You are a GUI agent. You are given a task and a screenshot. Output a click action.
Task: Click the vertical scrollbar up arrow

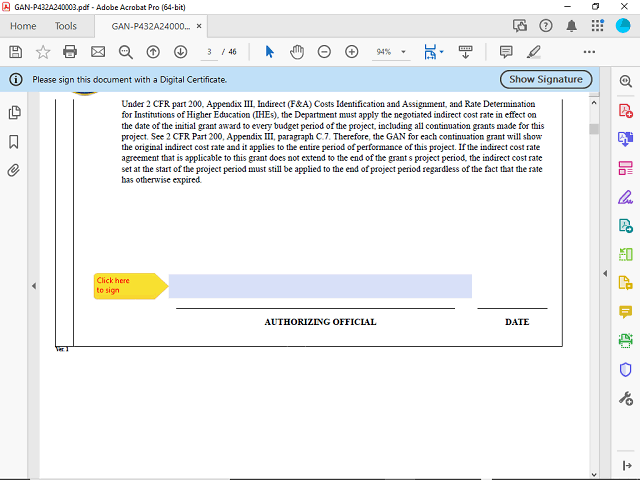[594, 103]
